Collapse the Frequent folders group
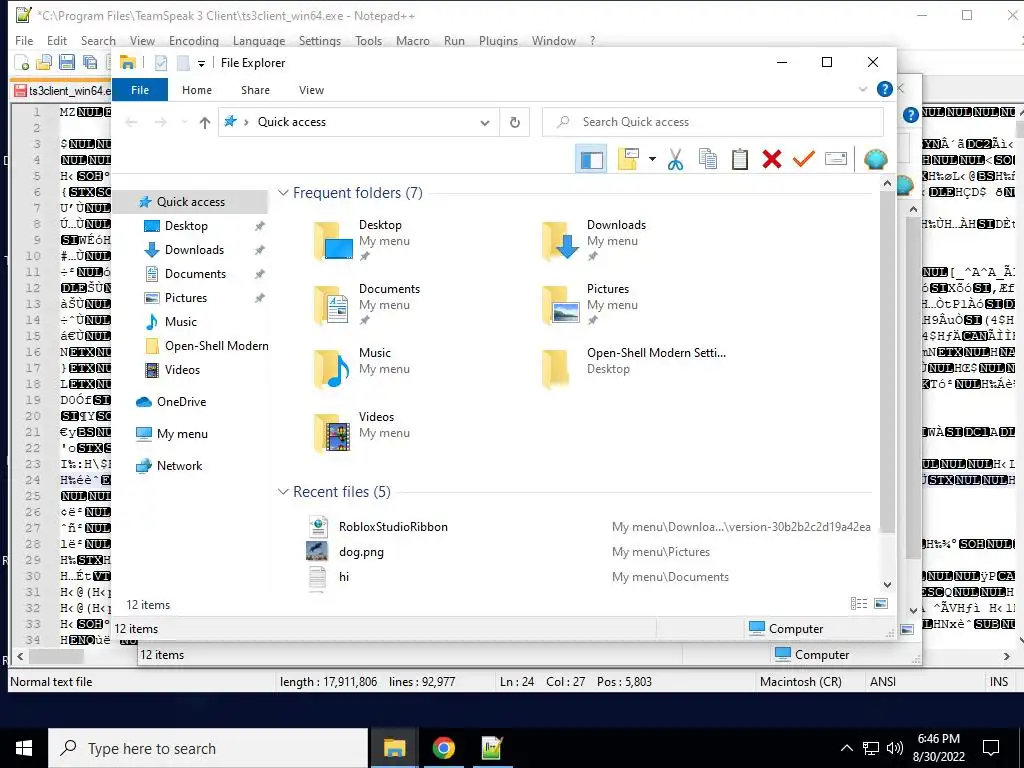Viewport: 1024px width, 768px height. coord(283,193)
